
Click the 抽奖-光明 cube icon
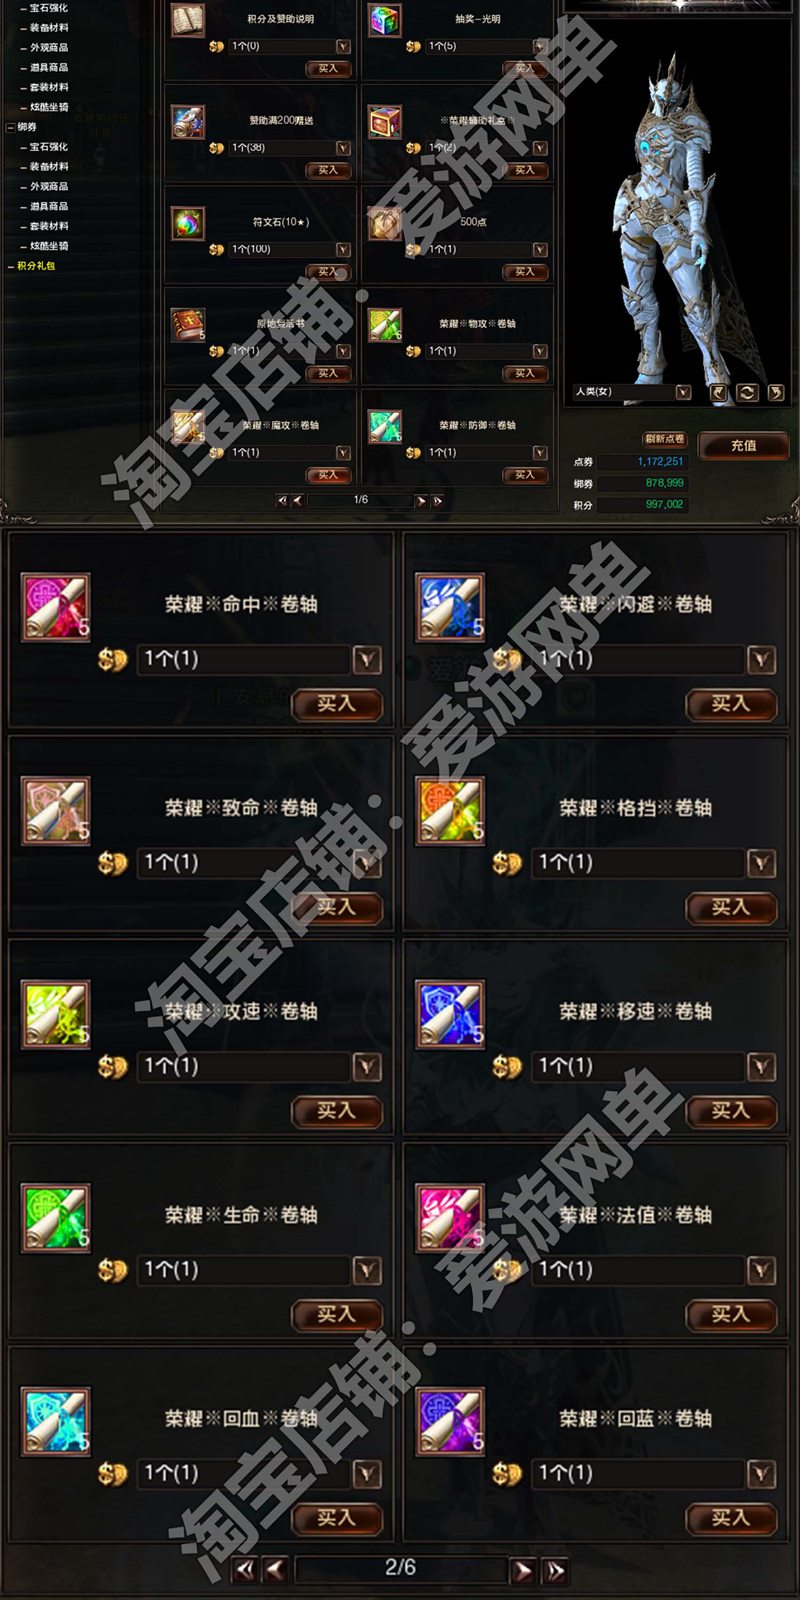pyautogui.click(x=385, y=20)
